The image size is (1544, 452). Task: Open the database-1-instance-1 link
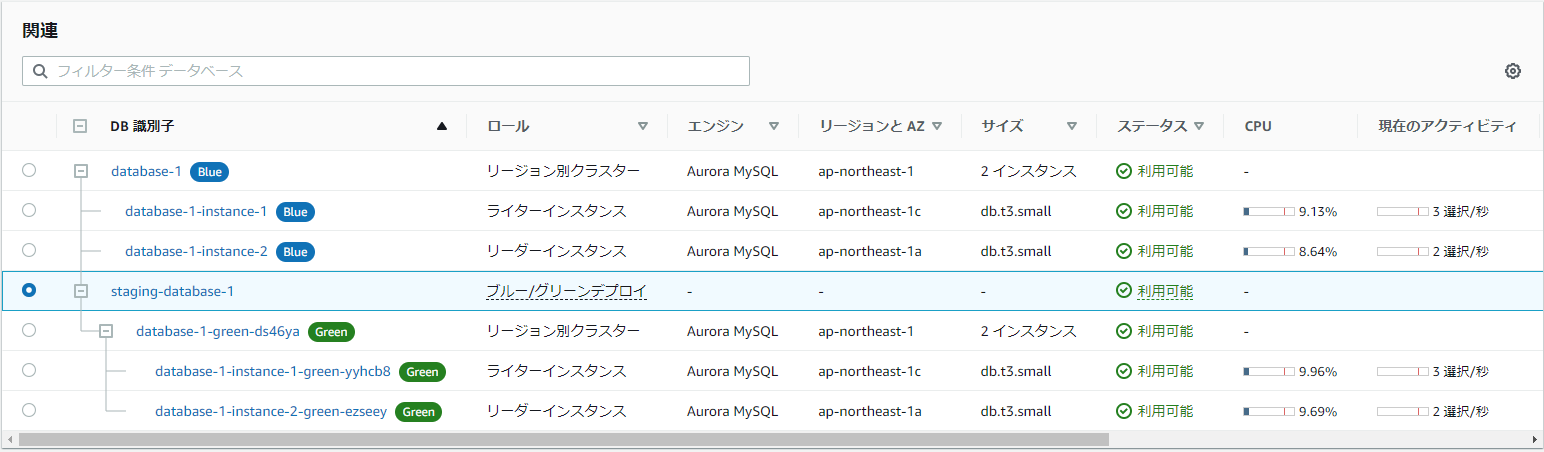click(196, 211)
